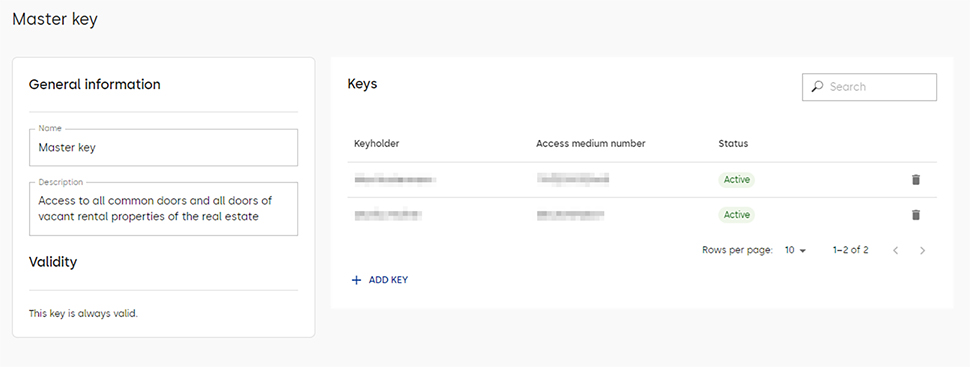Go to next page of keys
Image resolution: width=970 pixels, height=367 pixels.
tap(922, 251)
